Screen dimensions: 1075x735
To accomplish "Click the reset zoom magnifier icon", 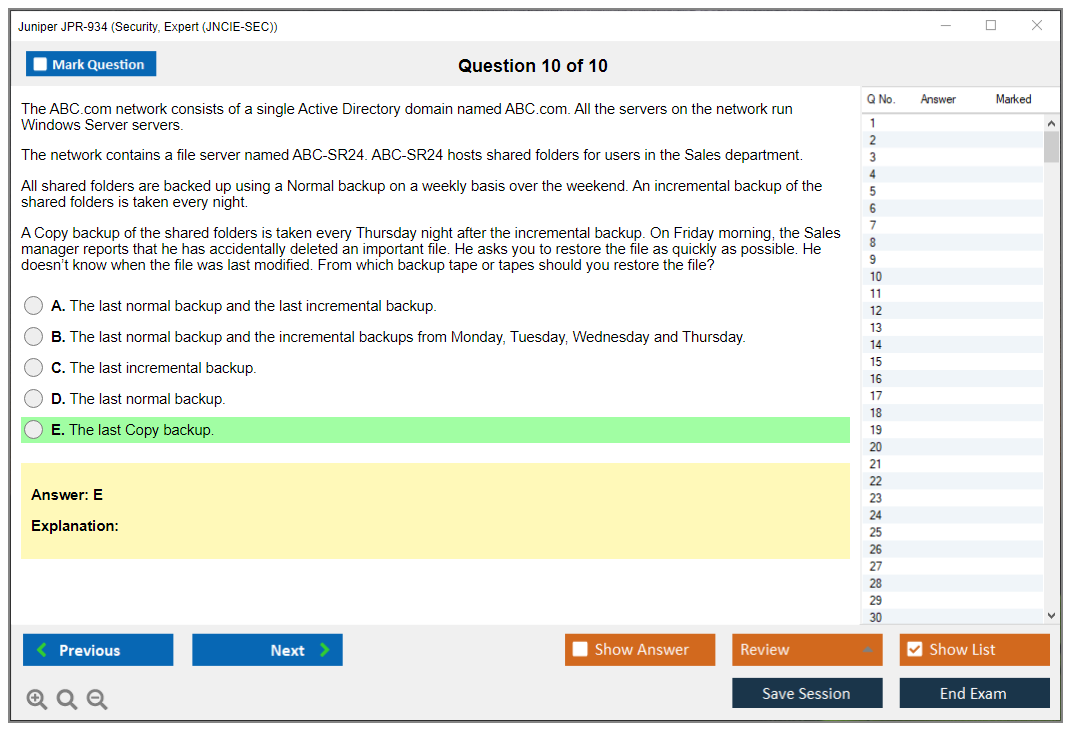I will click(x=67, y=699).
